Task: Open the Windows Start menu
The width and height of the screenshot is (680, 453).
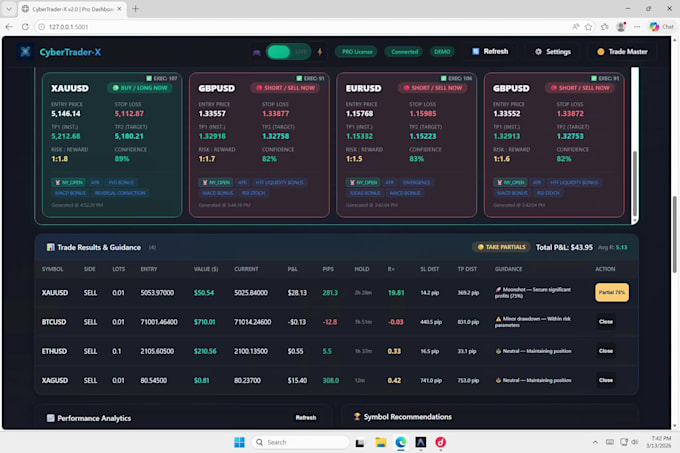Action: pos(239,442)
